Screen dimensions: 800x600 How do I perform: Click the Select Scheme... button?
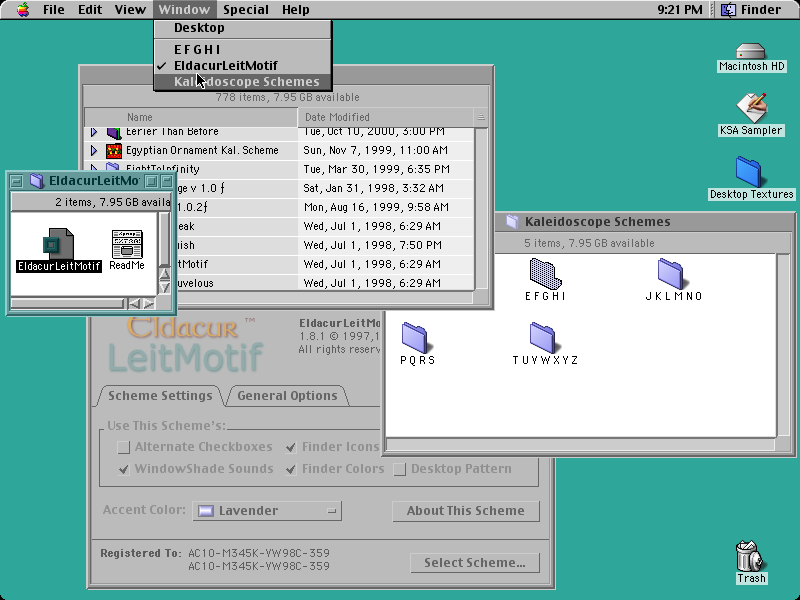click(x=475, y=563)
